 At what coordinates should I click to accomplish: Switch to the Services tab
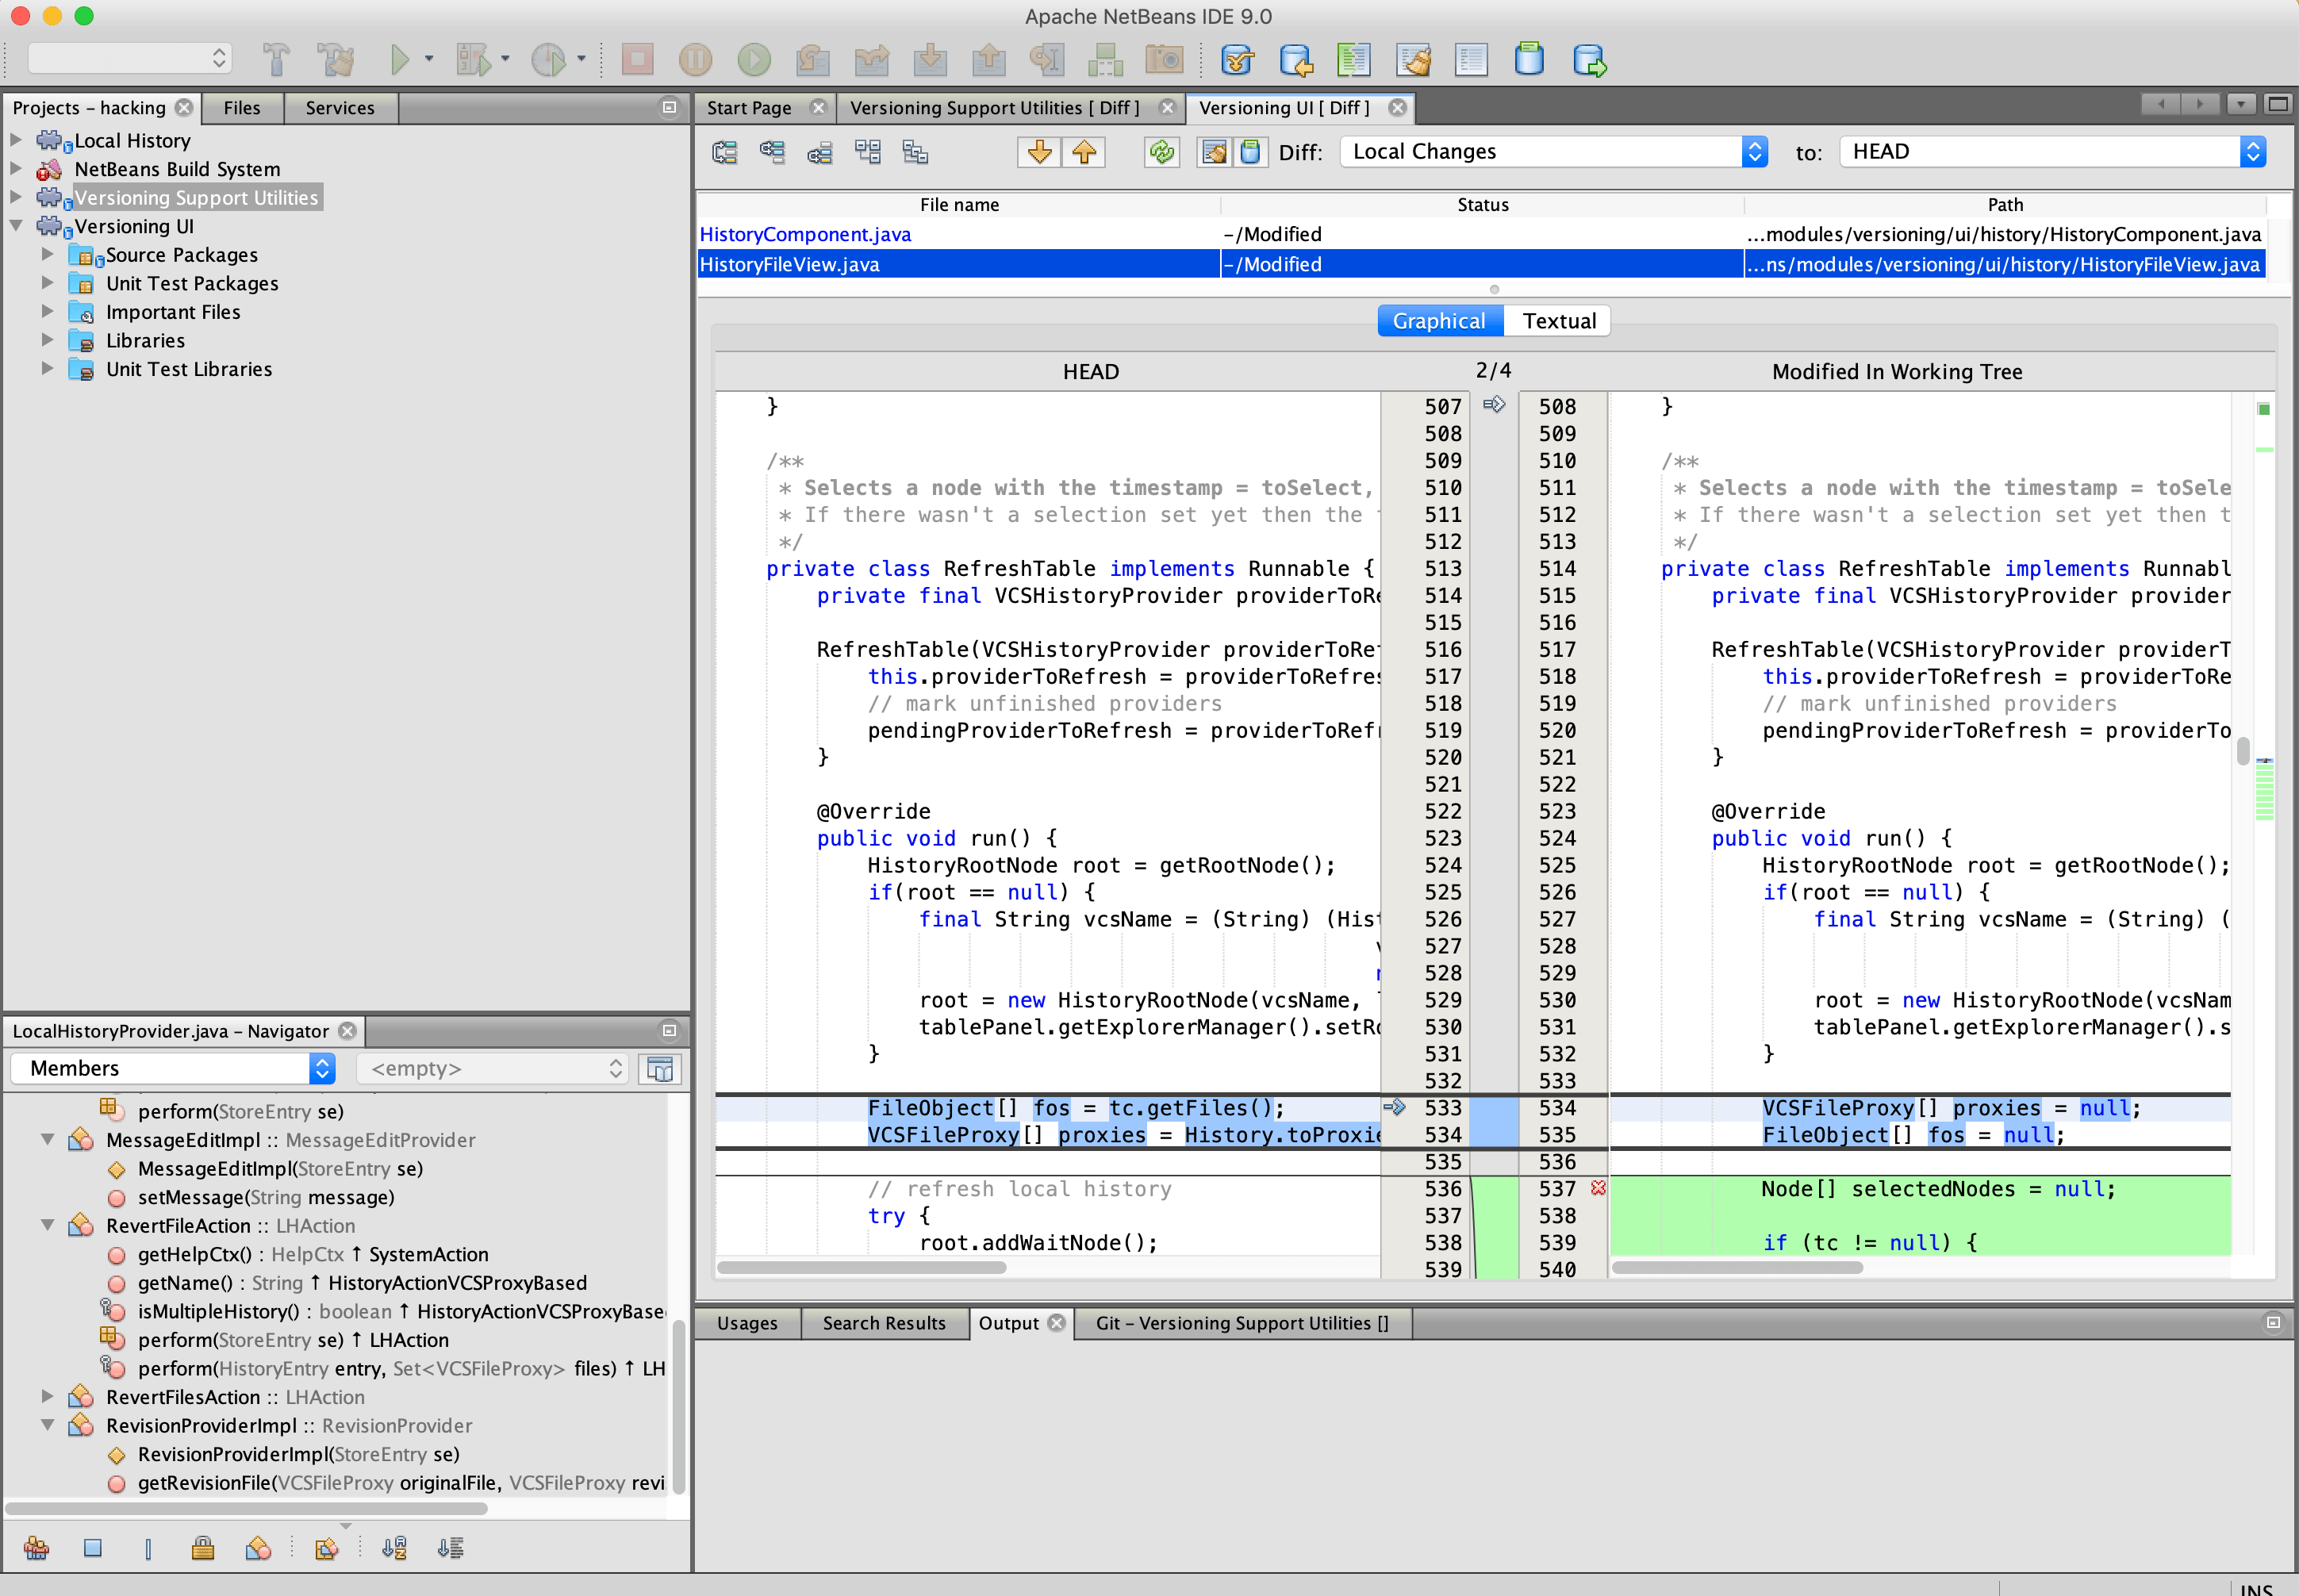point(340,108)
